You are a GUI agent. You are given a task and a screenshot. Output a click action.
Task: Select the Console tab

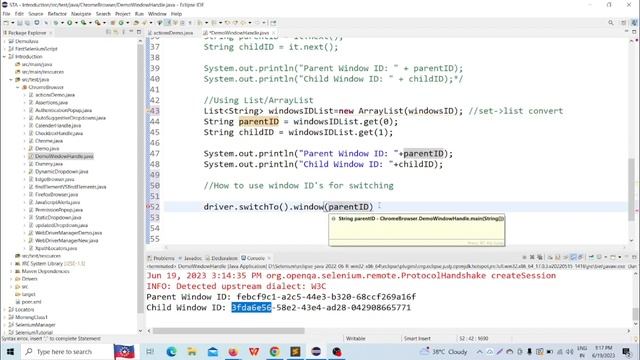pos(253,258)
